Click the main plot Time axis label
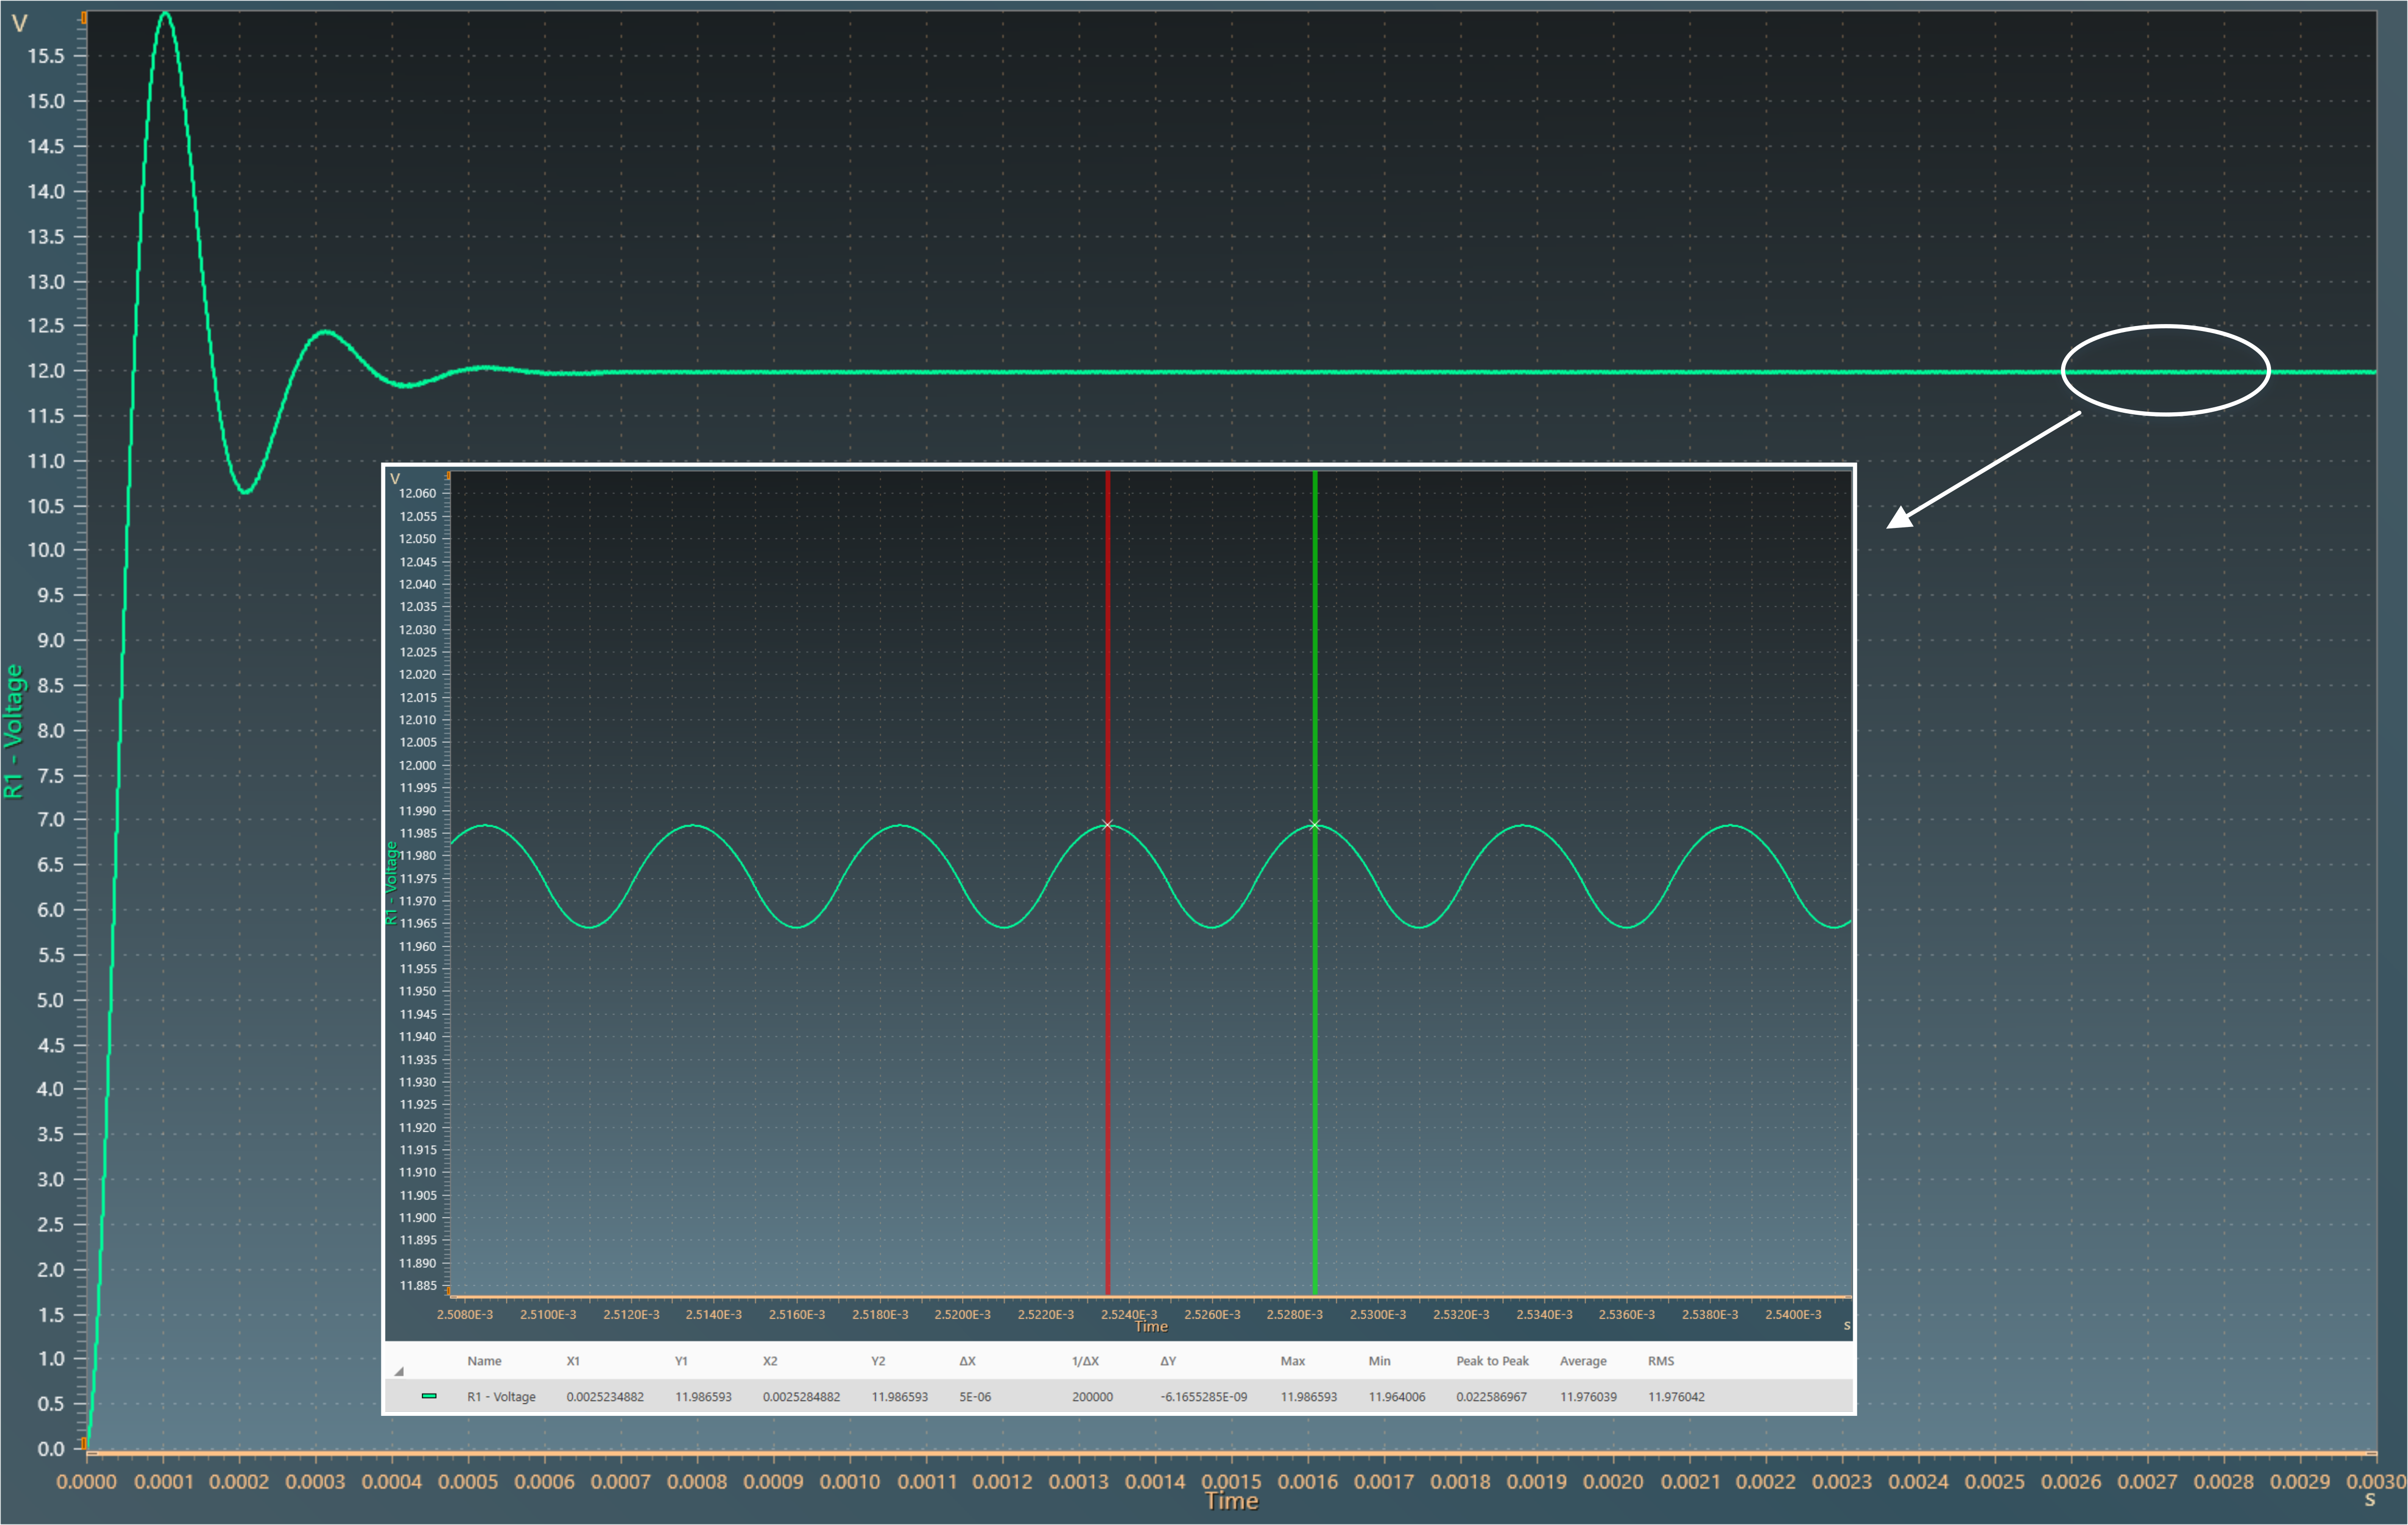This screenshot has height=1525, width=2408. (x=1231, y=1501)
